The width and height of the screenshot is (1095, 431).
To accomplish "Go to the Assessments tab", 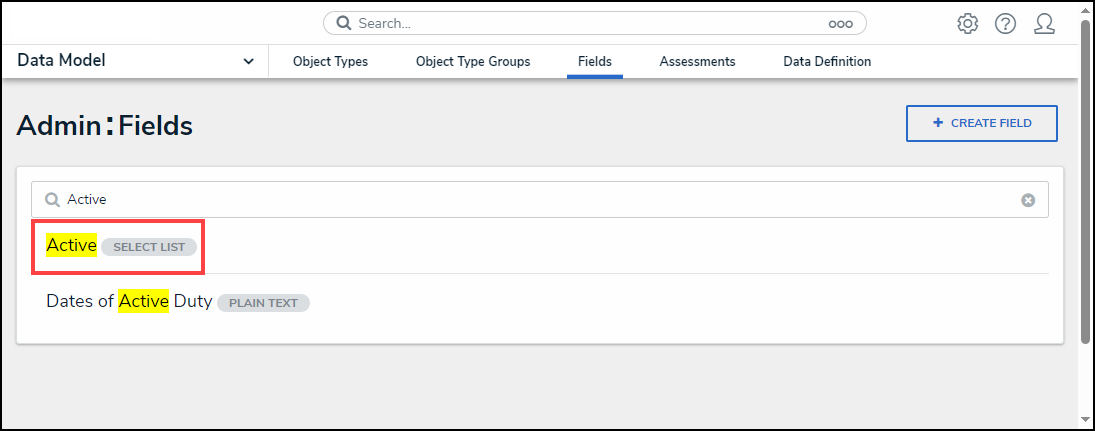I will pos(697,62).
